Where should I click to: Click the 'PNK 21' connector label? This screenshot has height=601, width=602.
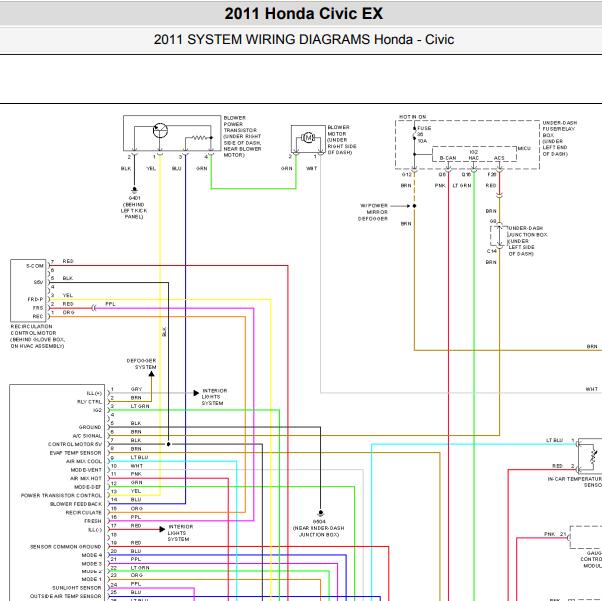pyautogui.click(x=555, y=534)
